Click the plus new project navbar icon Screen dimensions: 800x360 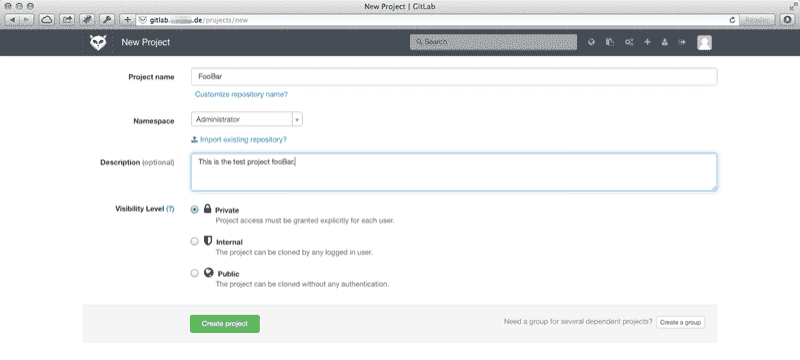point(647,42)
